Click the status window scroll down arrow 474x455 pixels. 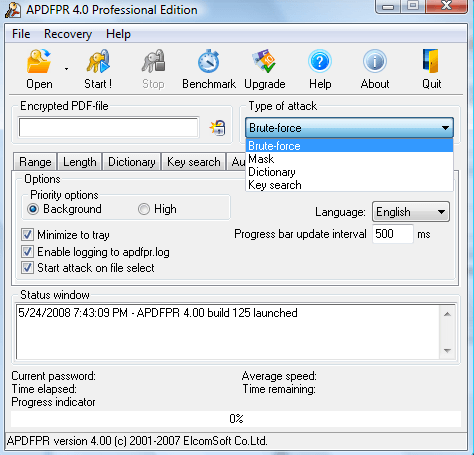pos(447,350)
